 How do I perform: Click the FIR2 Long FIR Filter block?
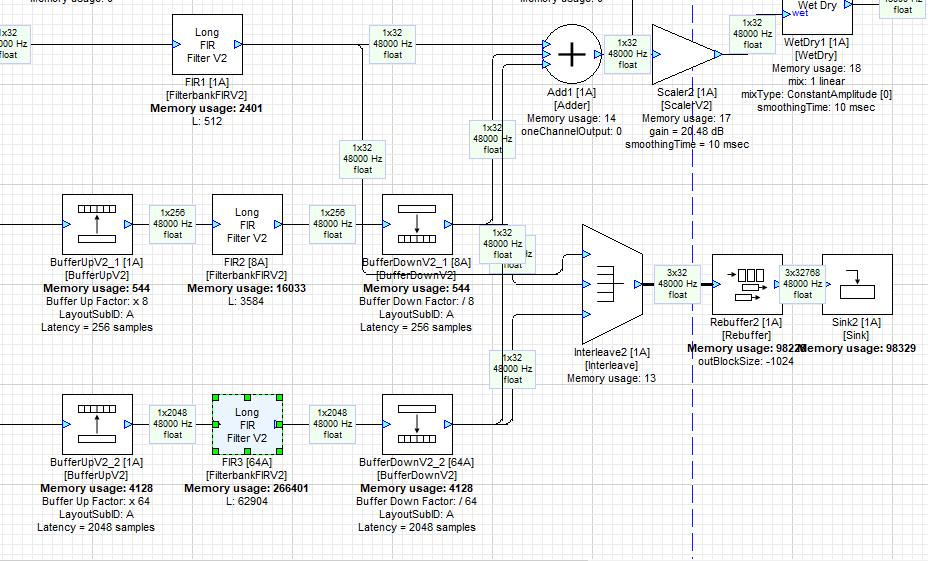click(x=247, y=224)
